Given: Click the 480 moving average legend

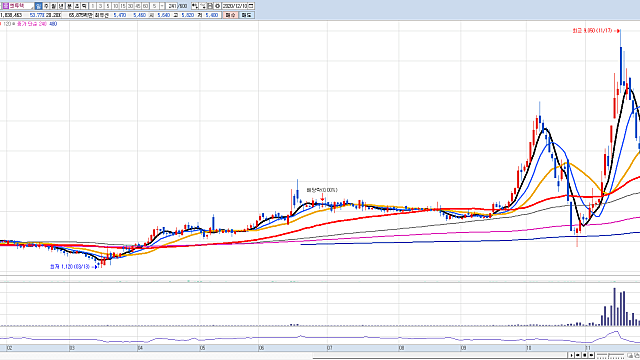Looking at the screenshot, I should pos(53,24).
